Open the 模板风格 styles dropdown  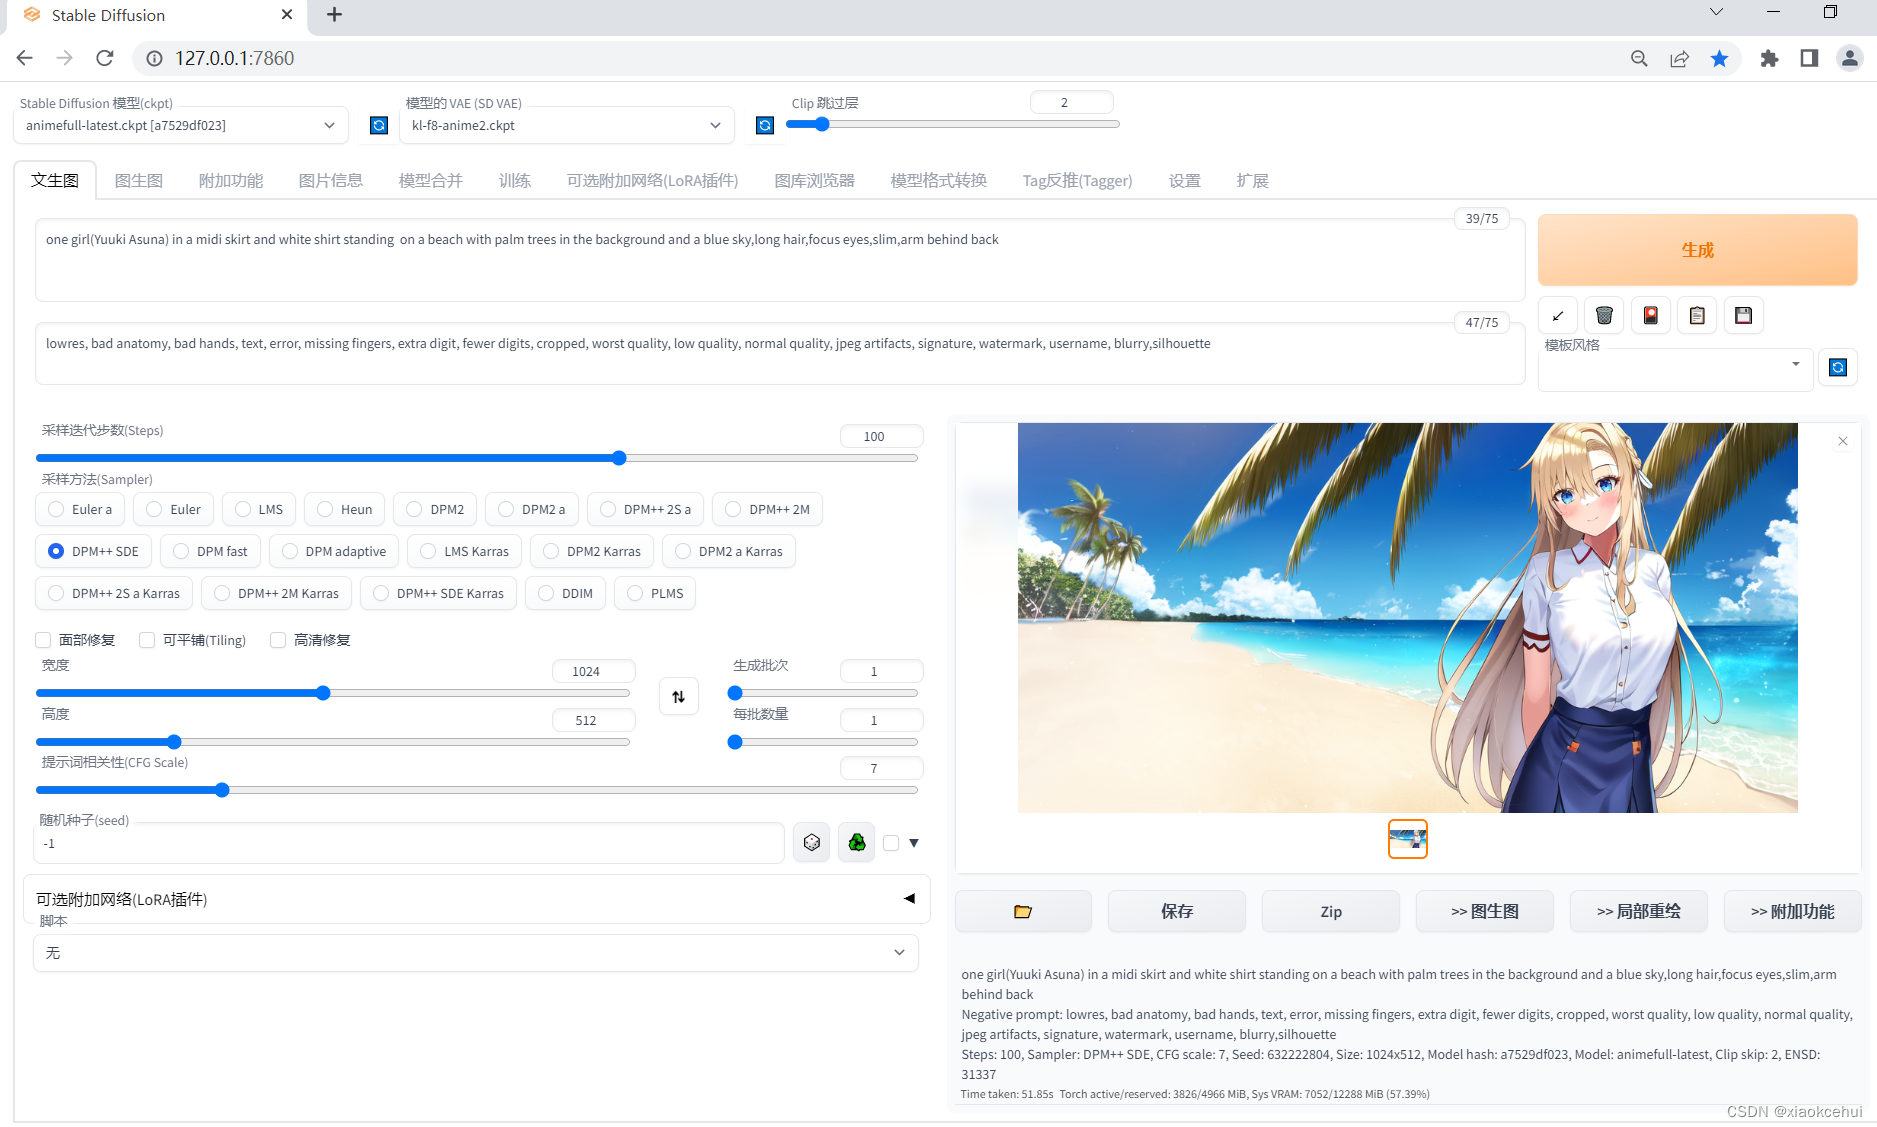(1675, 370)
